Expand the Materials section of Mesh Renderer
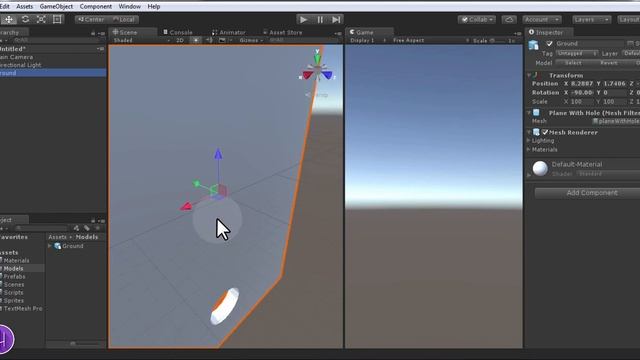Image resolution: width=640 pixels, height=360 pixels. [529, 149]
